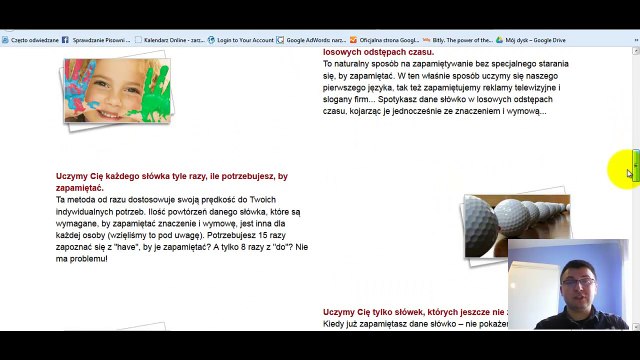The height and width of the screenshot is (360, 640).
Task: Click the line 'pierwszego języka, tak też zapamiętujemy'
Action: 442,88
